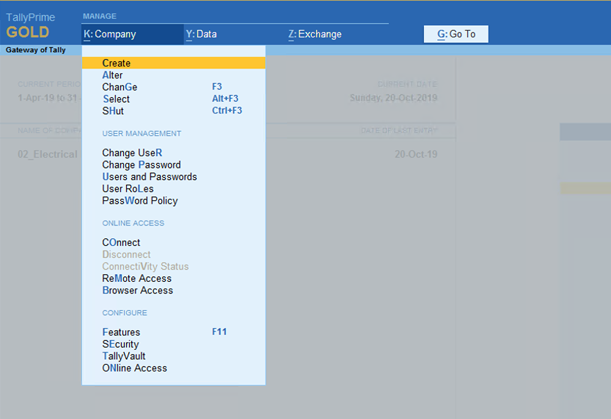Open ONline Access configuration

(134, 368)
